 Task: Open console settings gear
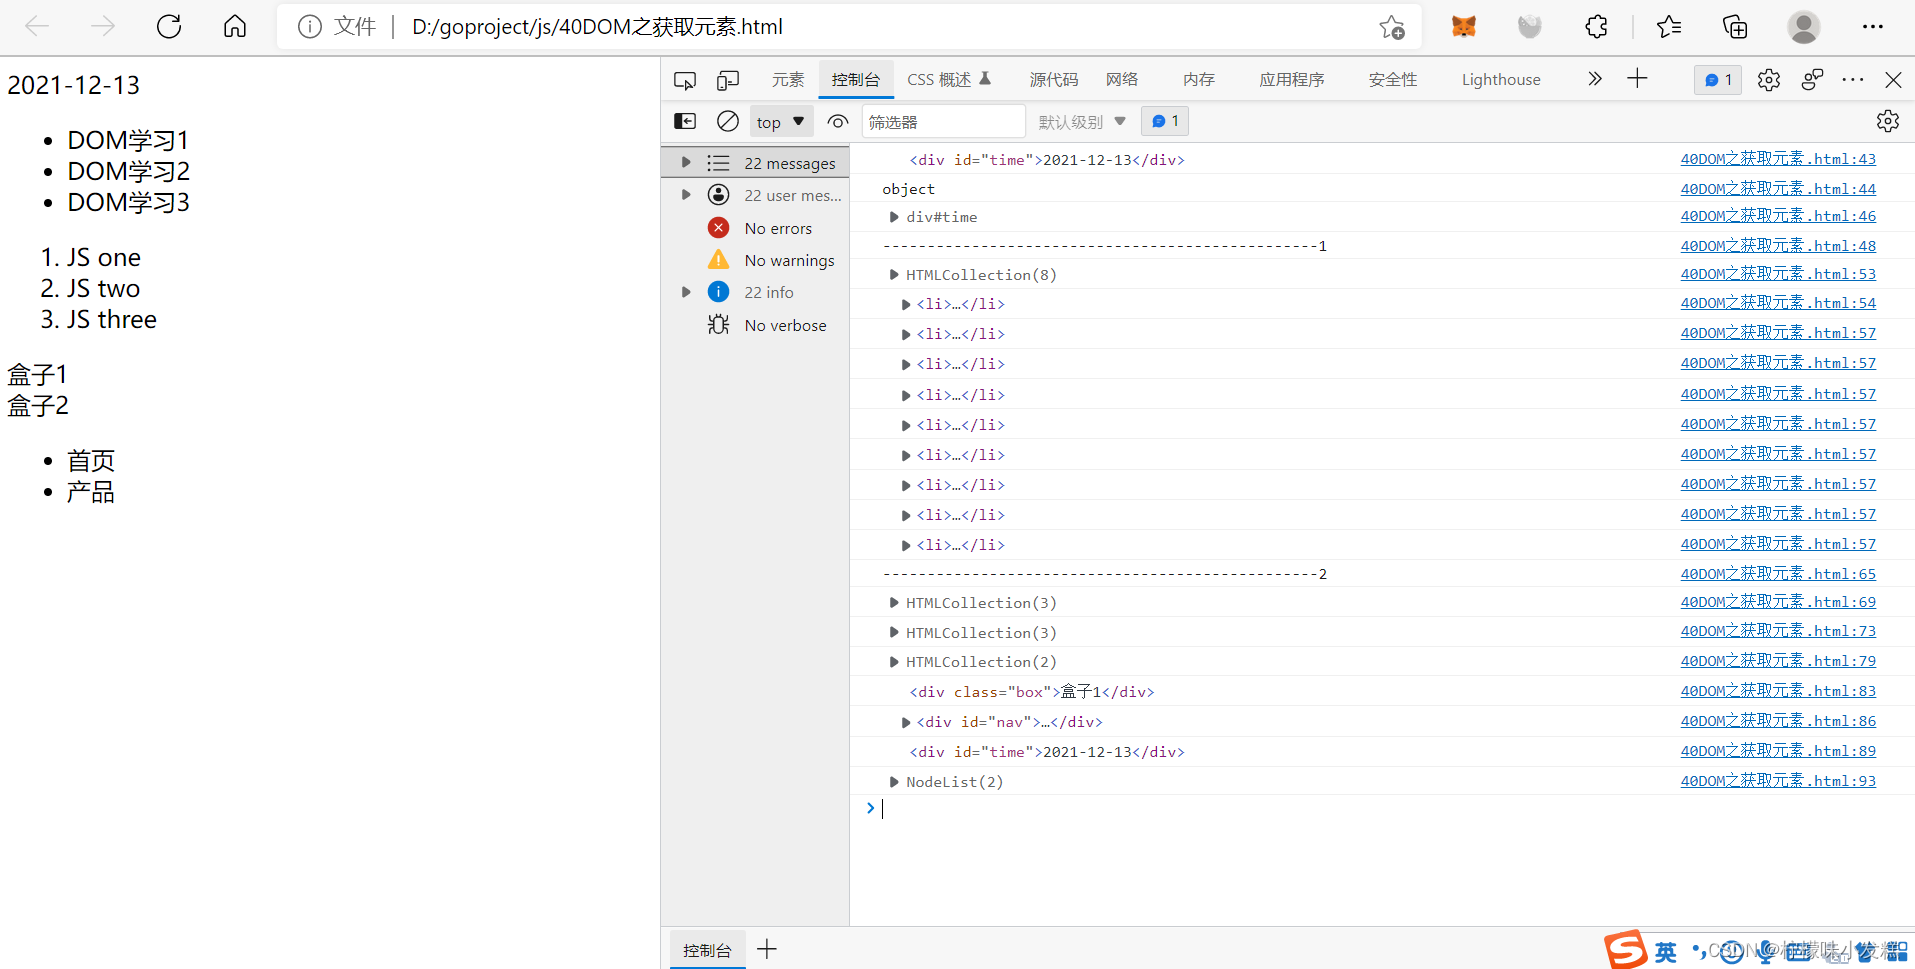click(x=1888, y=121)
